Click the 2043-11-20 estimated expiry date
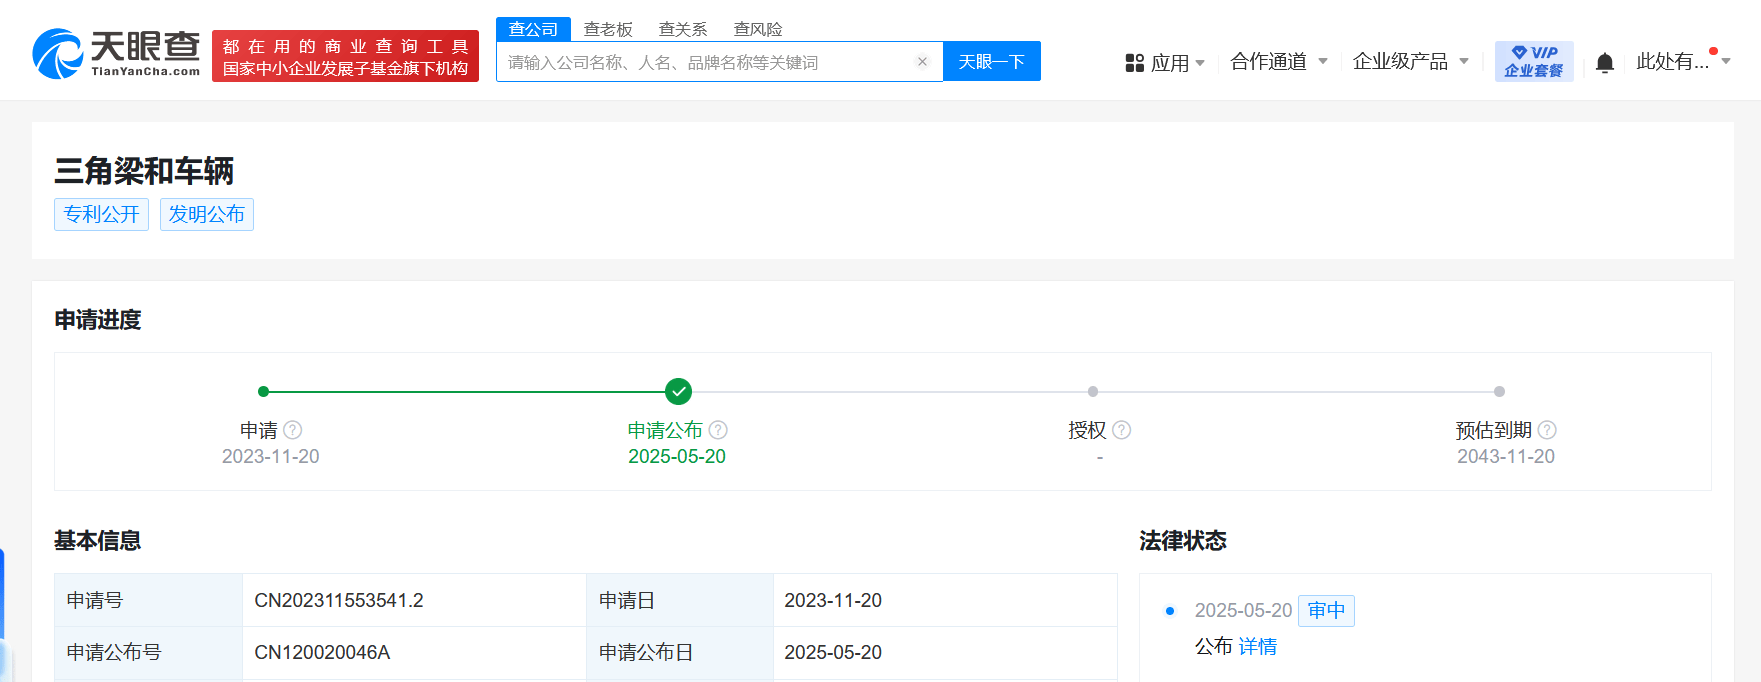The width and height of the screenshot is (1761, 682). point(1506,456)
